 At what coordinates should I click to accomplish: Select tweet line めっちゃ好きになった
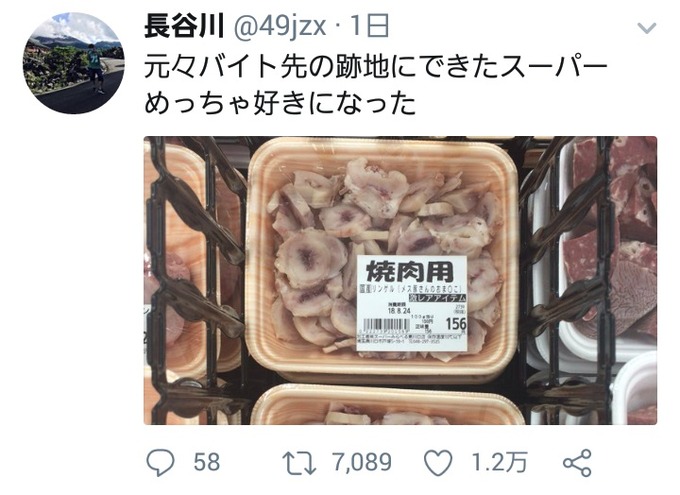click(x=280, y=104)
